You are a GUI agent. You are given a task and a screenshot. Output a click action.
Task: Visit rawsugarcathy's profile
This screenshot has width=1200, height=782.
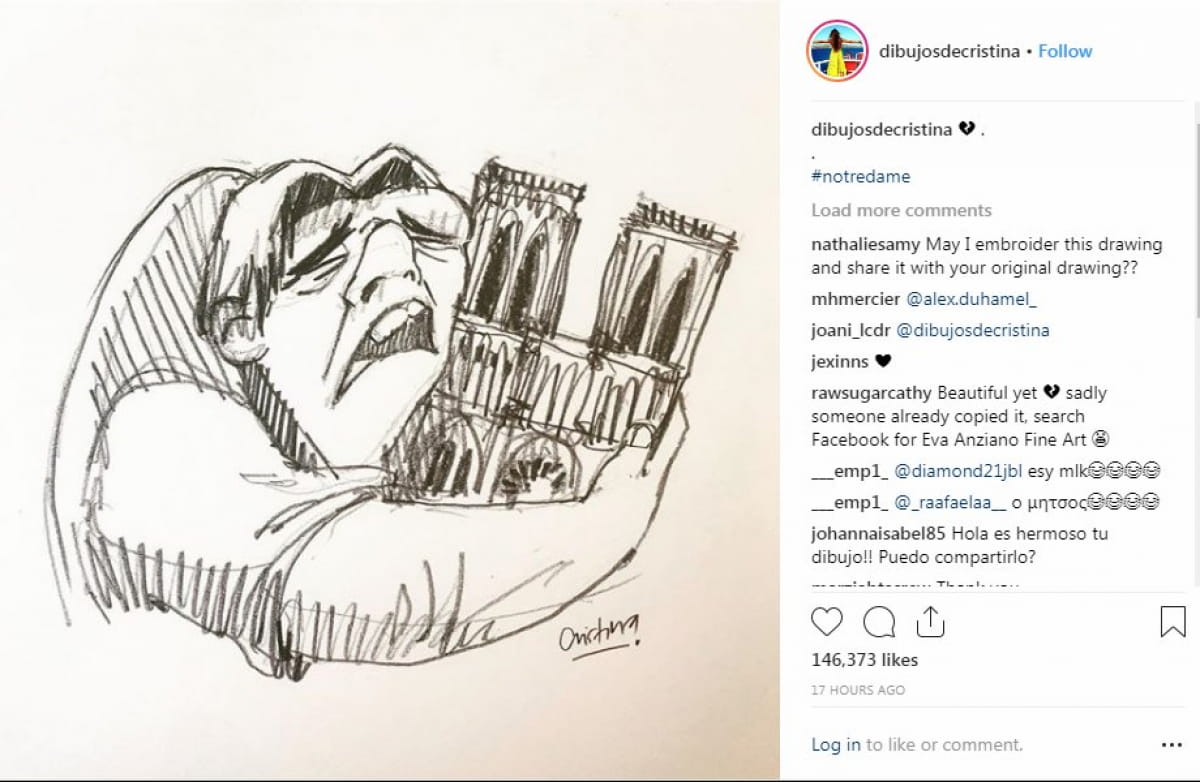[872, 393]
